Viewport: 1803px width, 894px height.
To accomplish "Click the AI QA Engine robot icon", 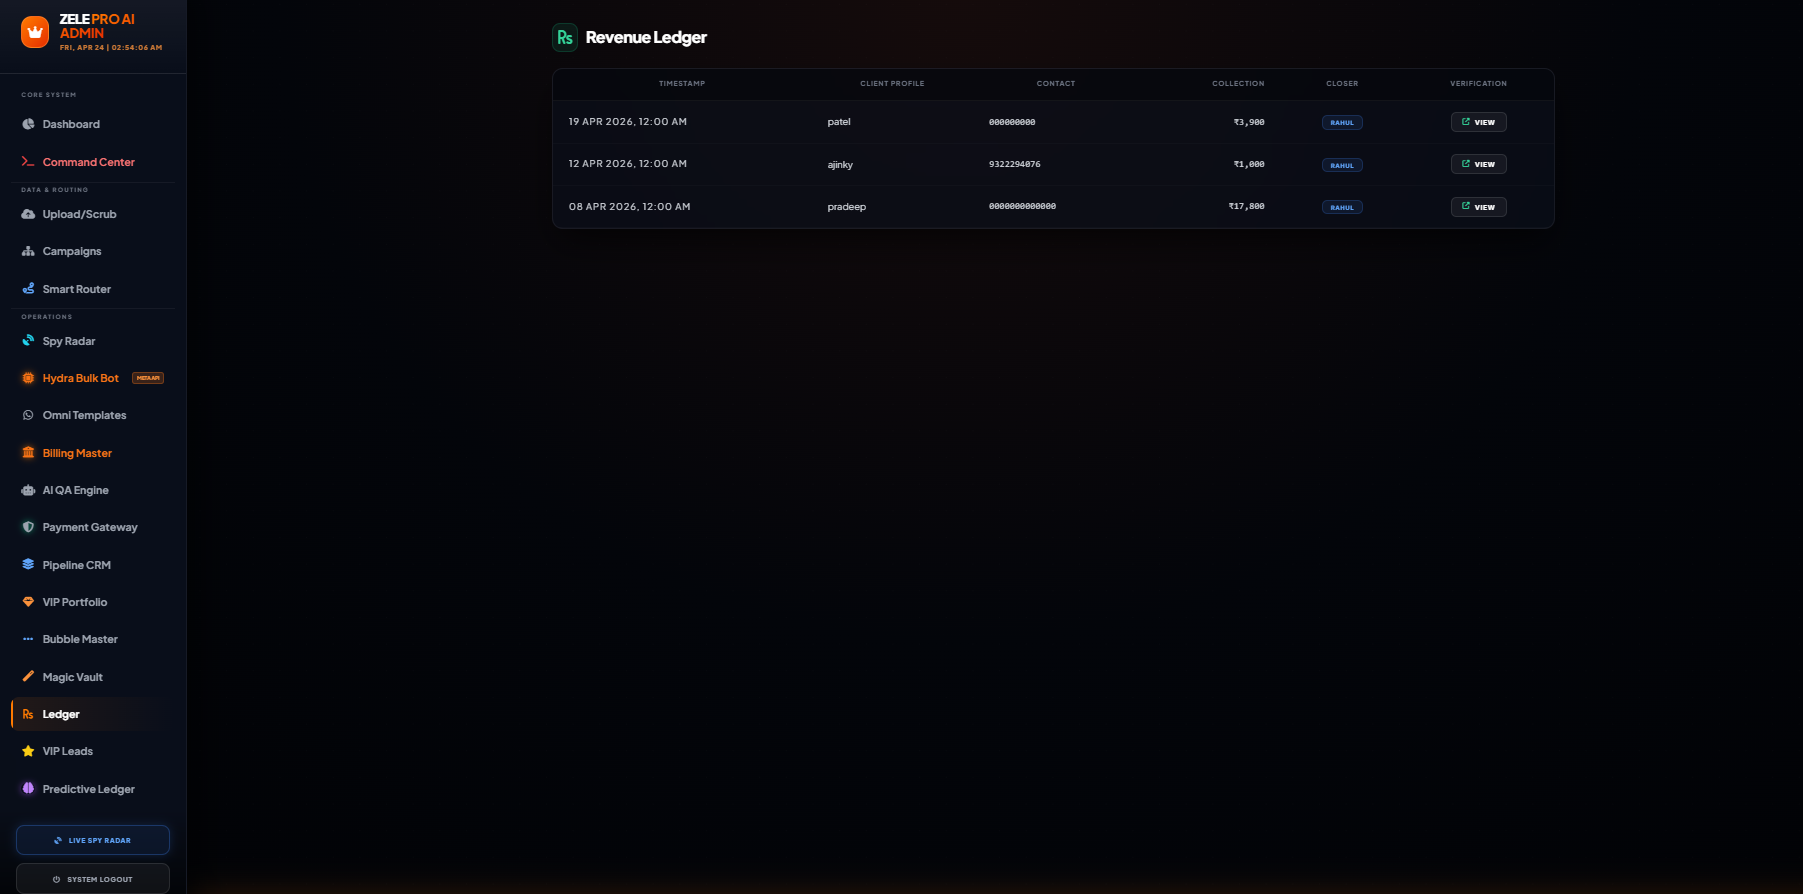I will (28, 490).
